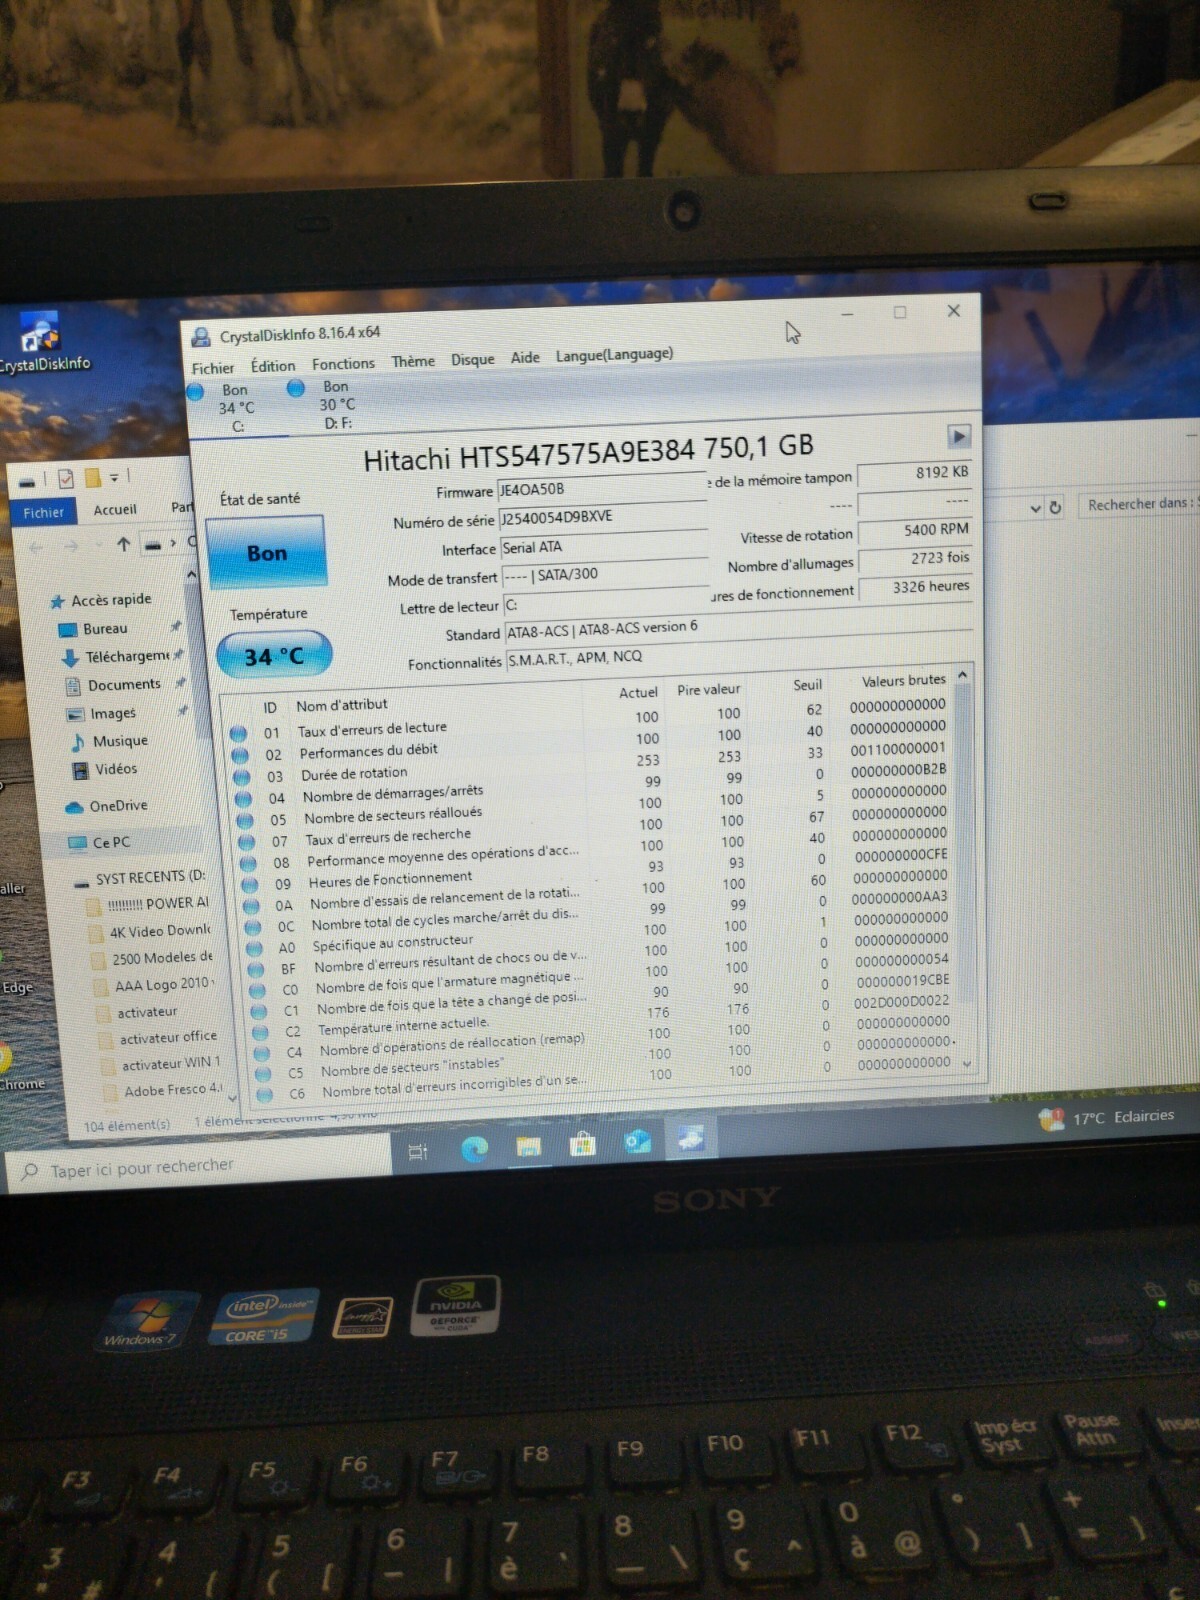Open activateur office folder in tree
The height and width of the screenshot is (1600, 1200).
167,1039
